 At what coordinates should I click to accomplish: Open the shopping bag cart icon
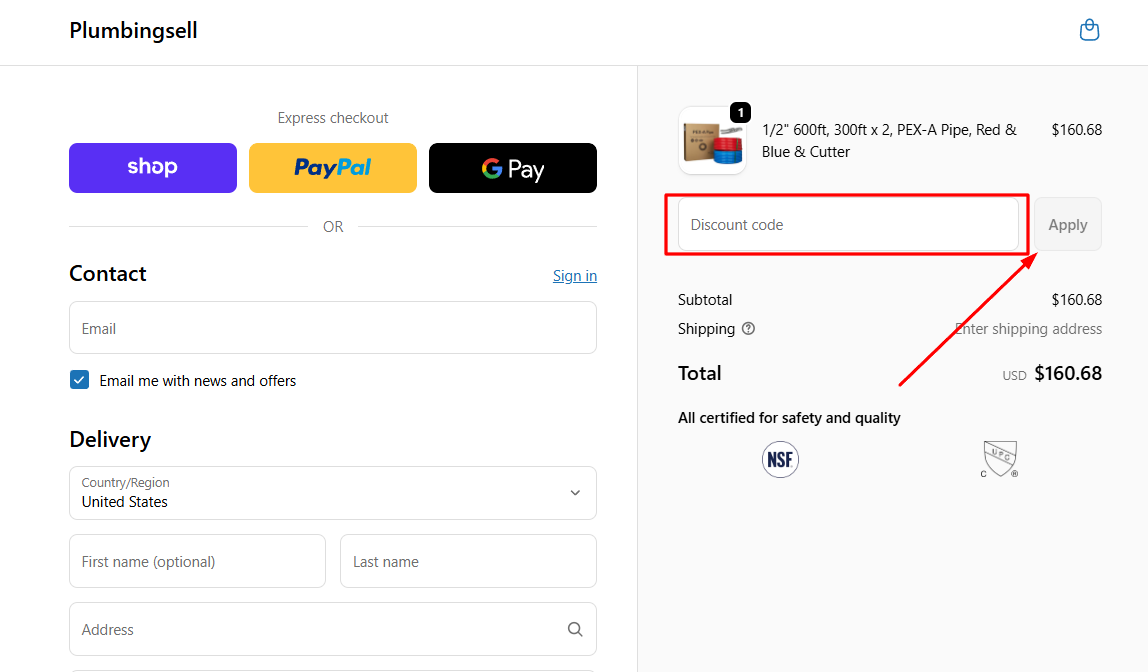point(1089,30)
